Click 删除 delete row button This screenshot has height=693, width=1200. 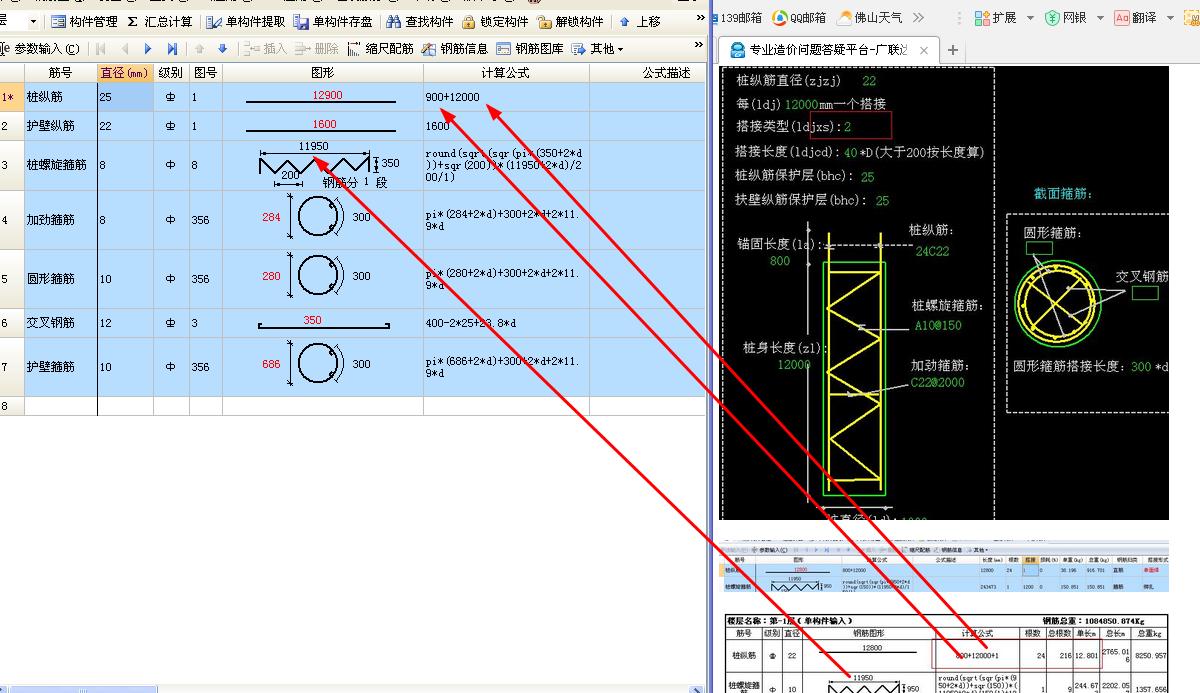(x=318, y=49)
